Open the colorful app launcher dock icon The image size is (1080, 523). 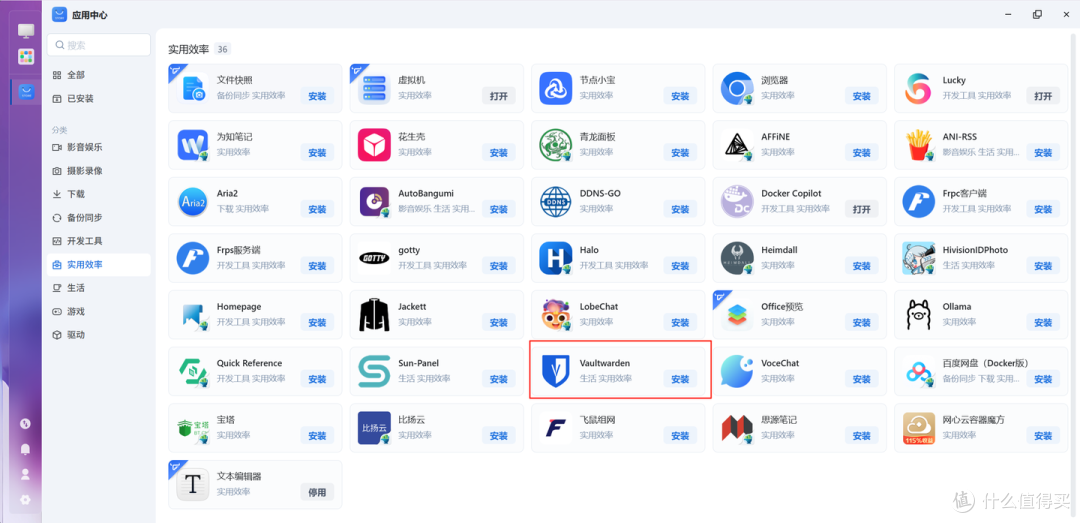pos(25,57)
